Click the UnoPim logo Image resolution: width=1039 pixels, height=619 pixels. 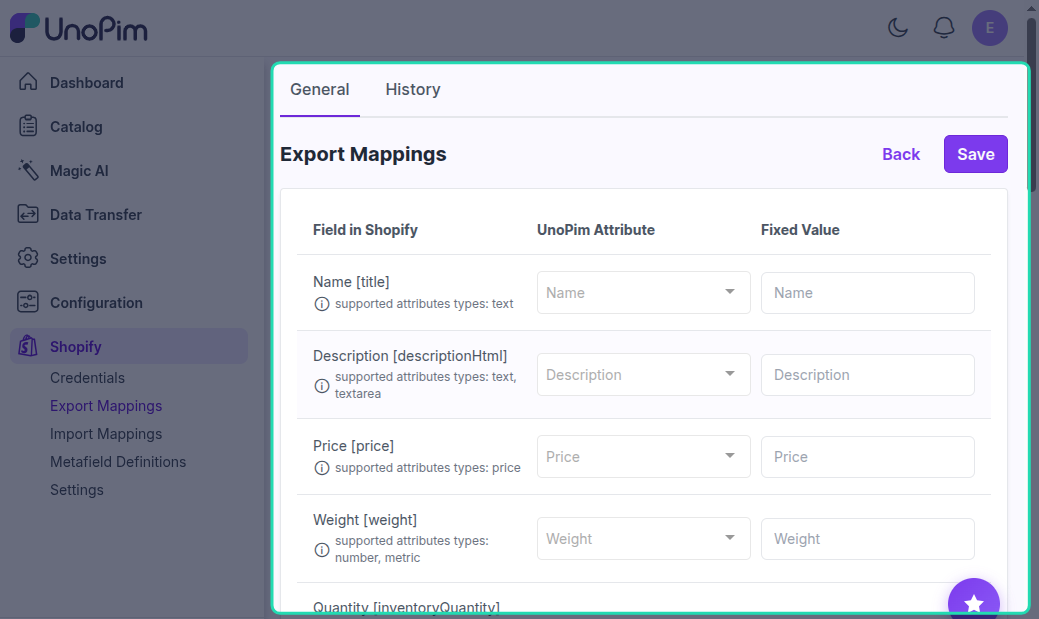(79, 28)
